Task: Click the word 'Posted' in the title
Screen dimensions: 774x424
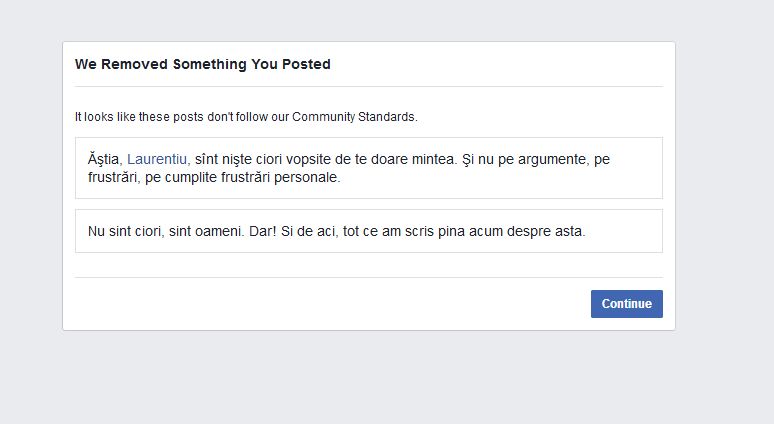Action: click(307, 64)
